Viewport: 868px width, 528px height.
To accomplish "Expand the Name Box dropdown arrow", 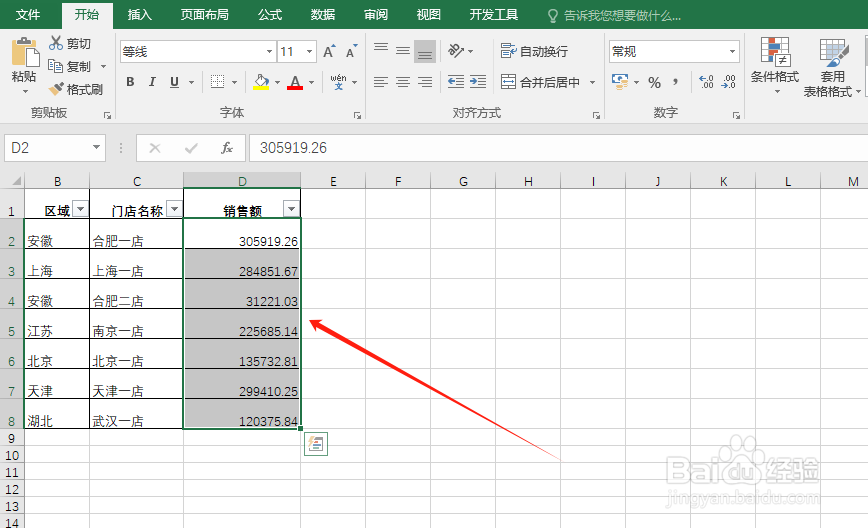I will pos(96,147).
